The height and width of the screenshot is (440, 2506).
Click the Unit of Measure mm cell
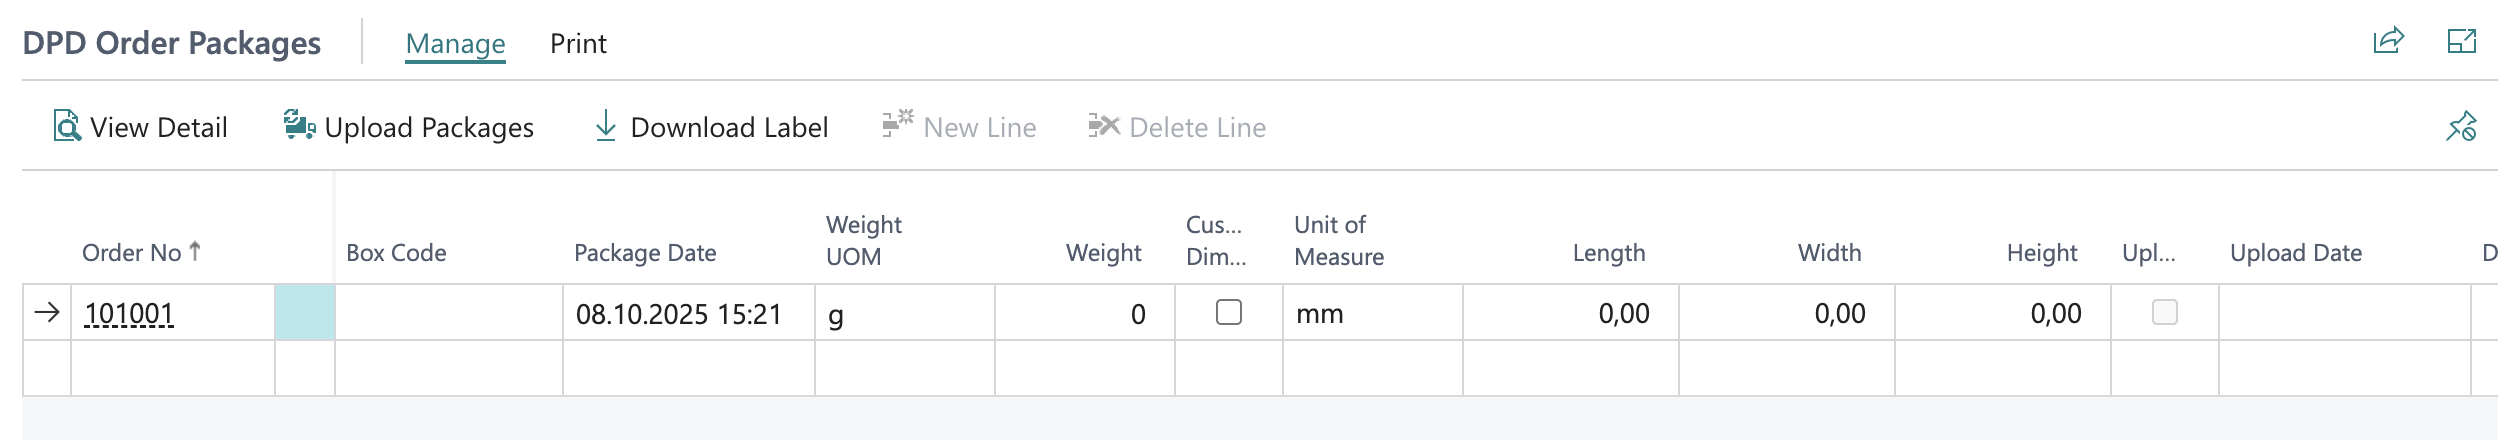pos(1372,314)
